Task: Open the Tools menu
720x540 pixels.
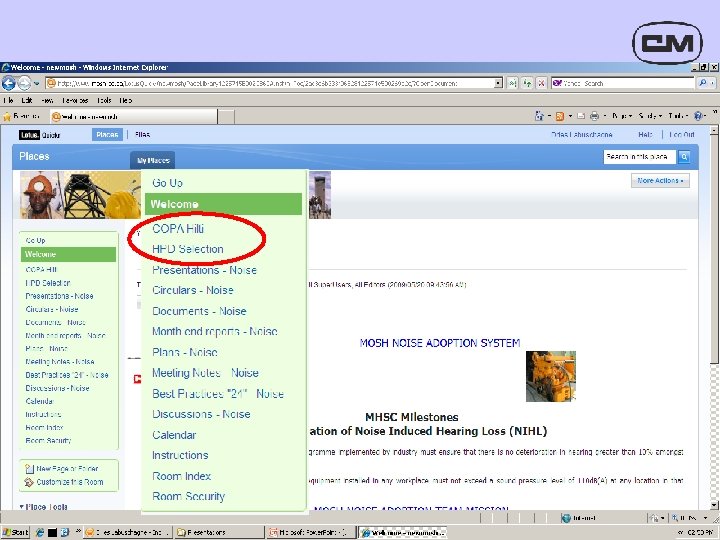Action: [x=104, y=100]
